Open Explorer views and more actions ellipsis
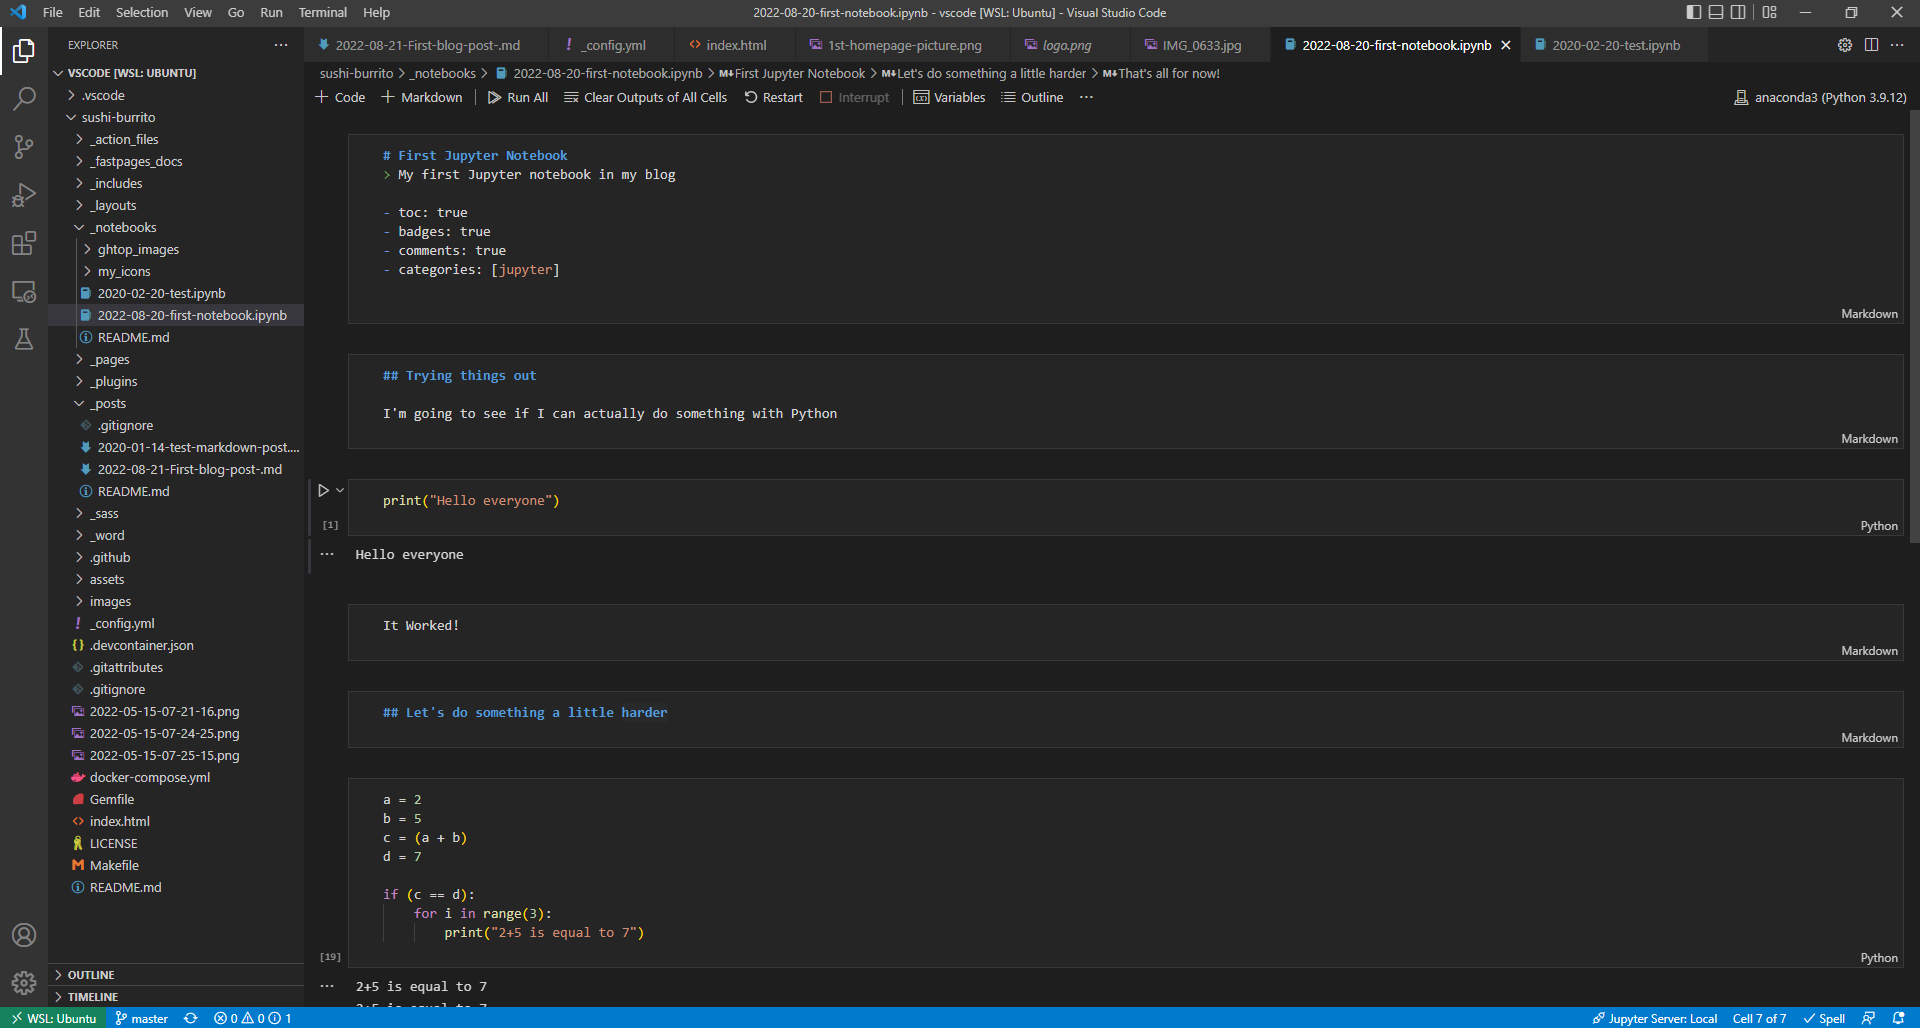 pos(281,45)
